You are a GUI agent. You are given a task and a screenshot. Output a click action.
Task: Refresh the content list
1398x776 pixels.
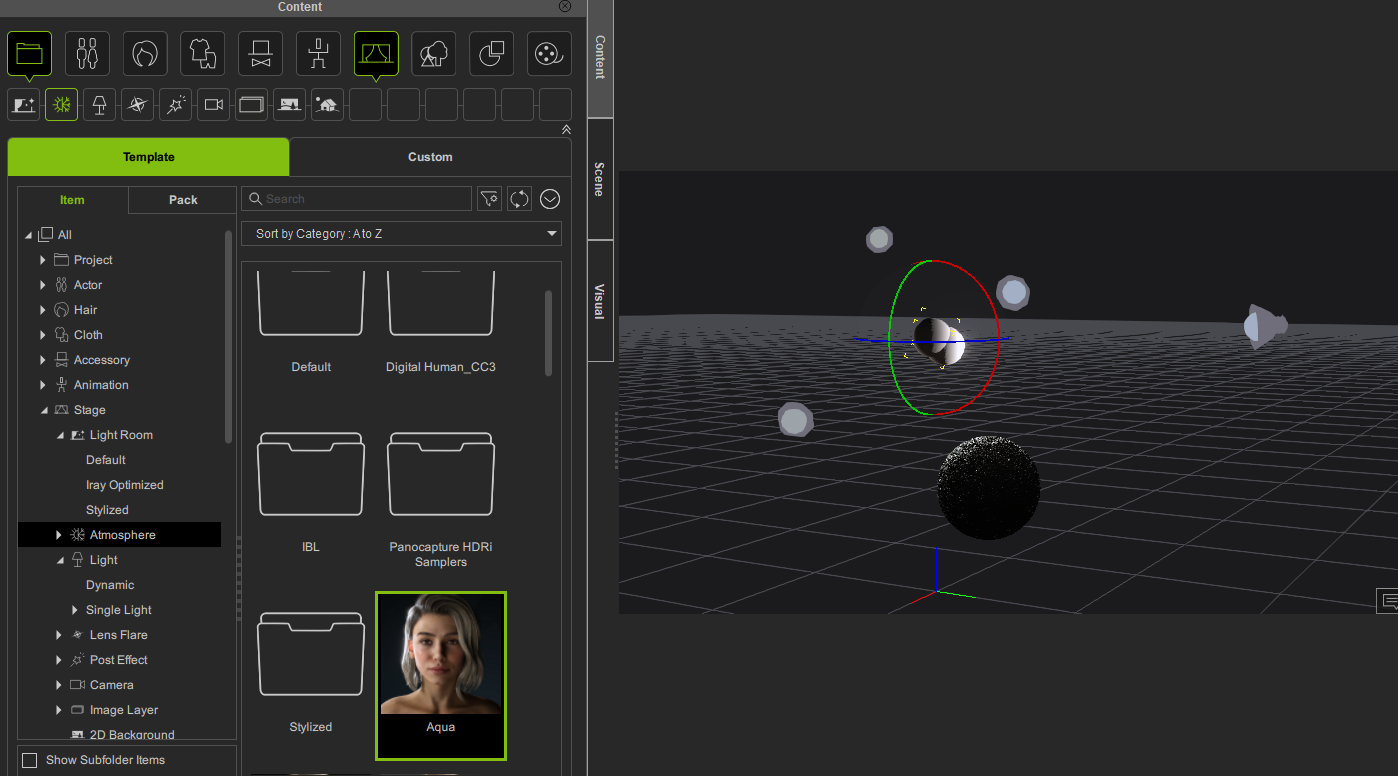tap(519, 199)
